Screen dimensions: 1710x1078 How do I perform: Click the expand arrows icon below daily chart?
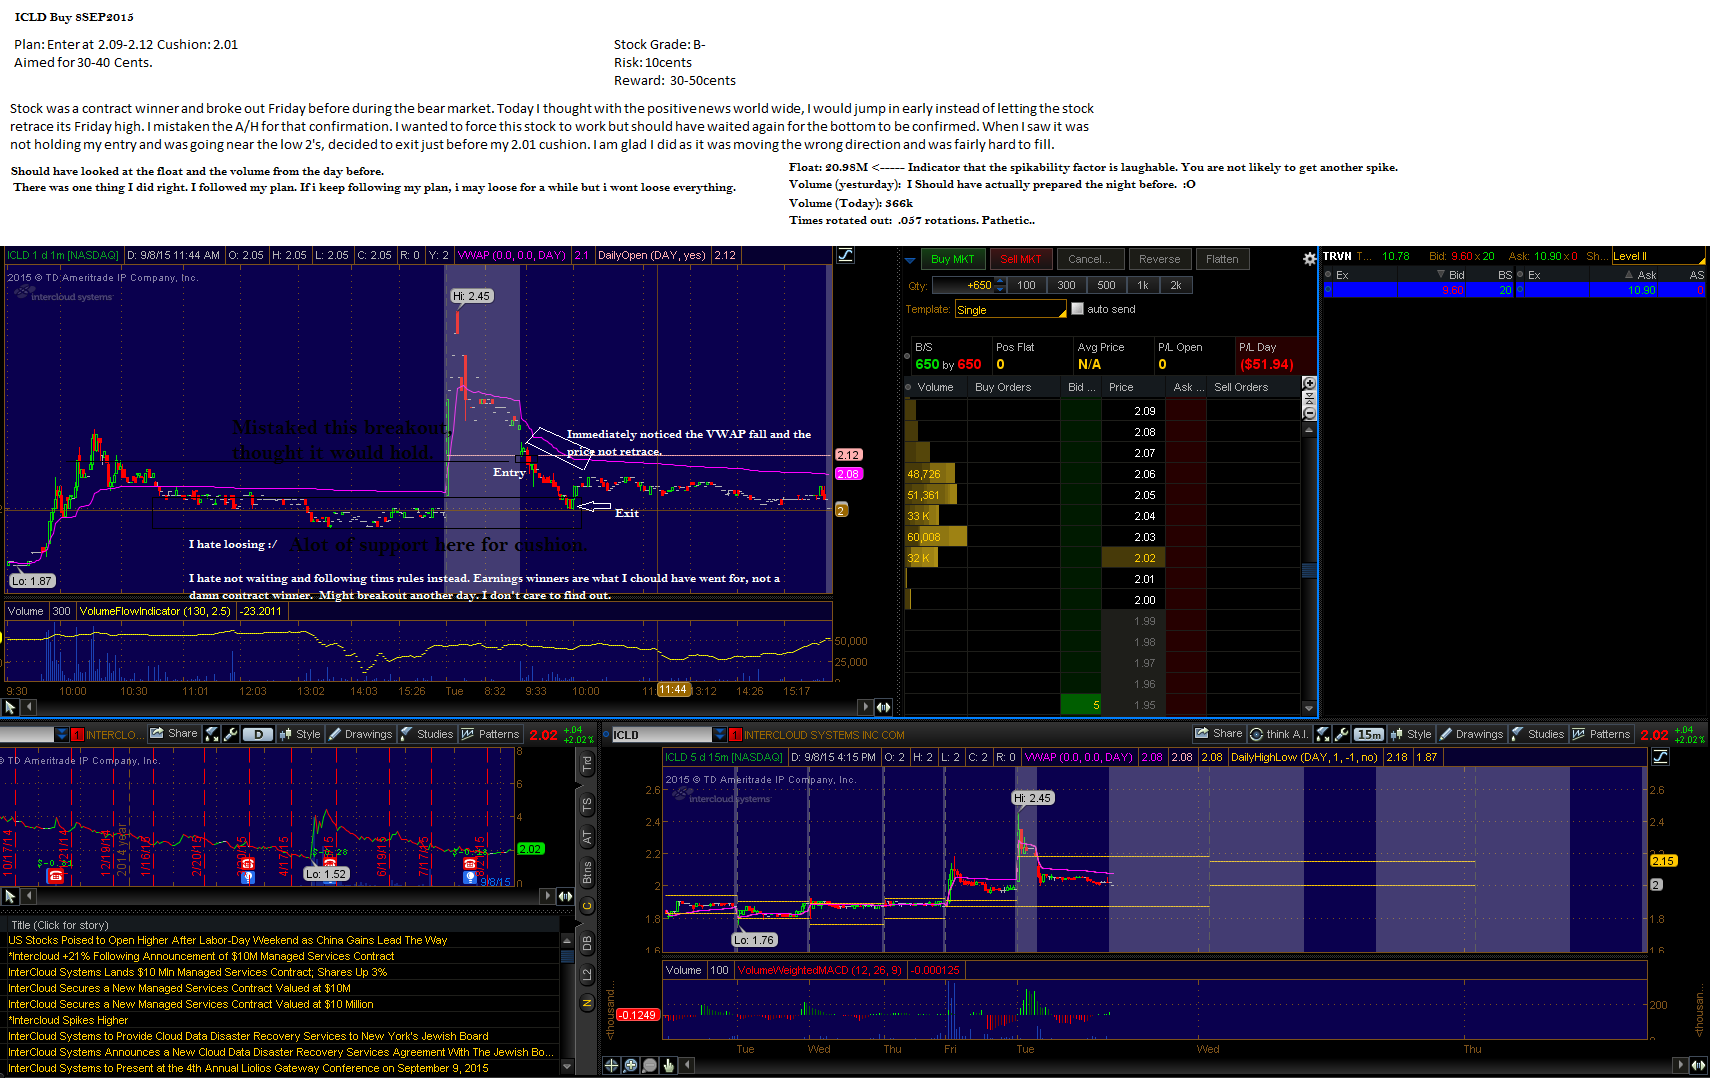pos(565,896)
